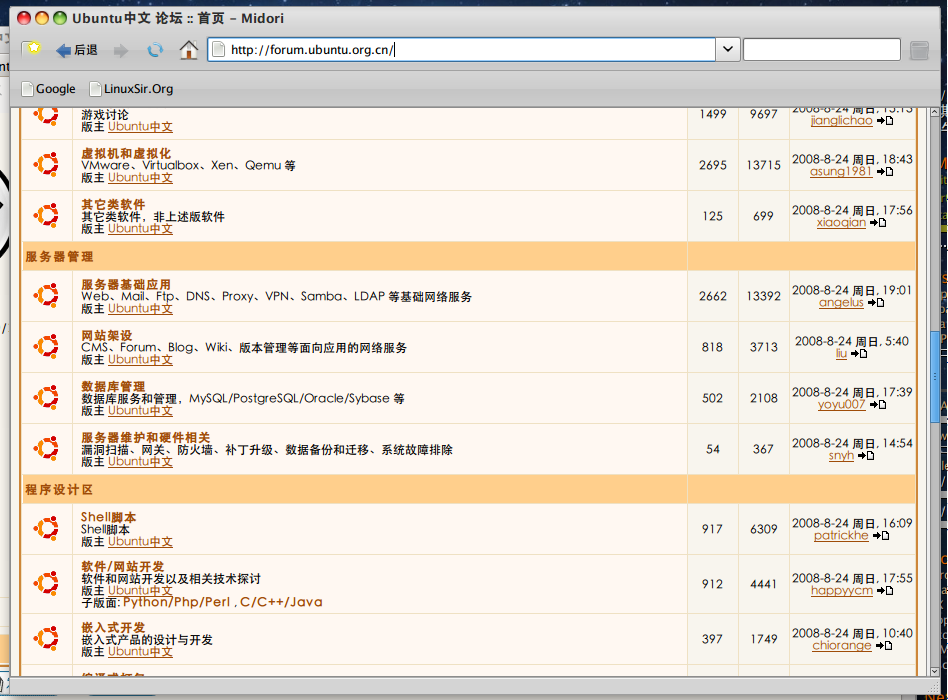View latest post icon next to xiaoqian
The width and height of the screenshot is (948, 700).
coord(878,222)
